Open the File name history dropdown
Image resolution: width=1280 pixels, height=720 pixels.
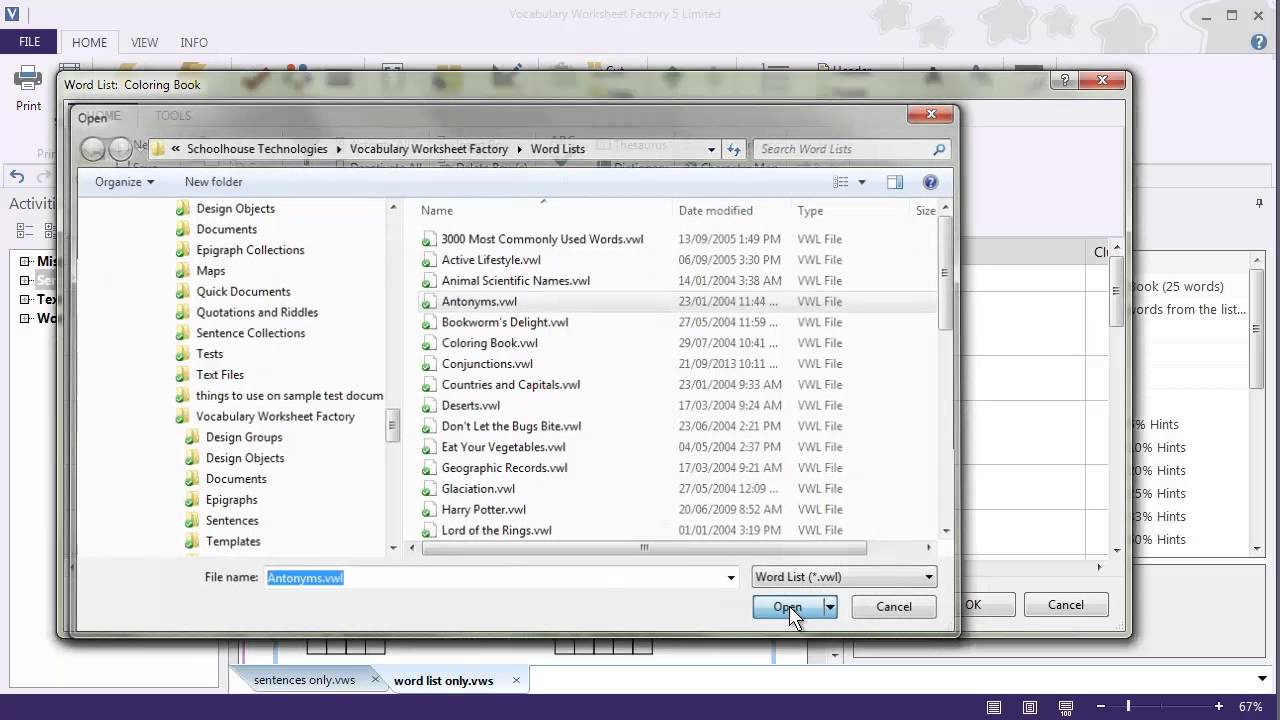pyautogui.click(x=731, y=577)
